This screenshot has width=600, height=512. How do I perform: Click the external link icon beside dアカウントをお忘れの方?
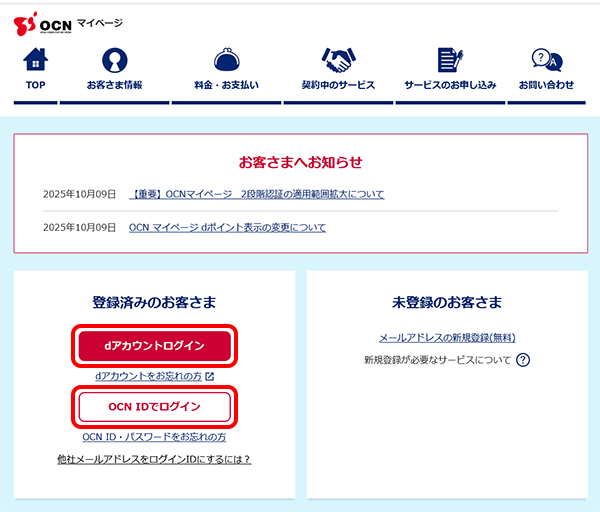[x=210, y=377]
